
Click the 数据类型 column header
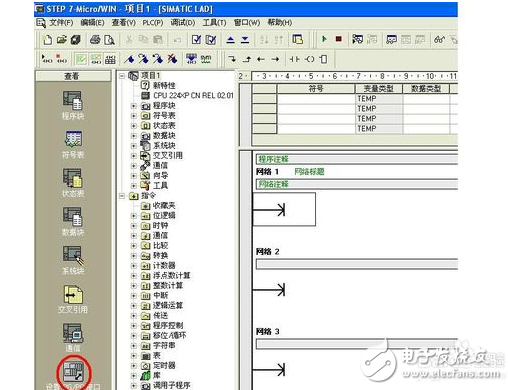pyautogui.click(x=426, y=89)
